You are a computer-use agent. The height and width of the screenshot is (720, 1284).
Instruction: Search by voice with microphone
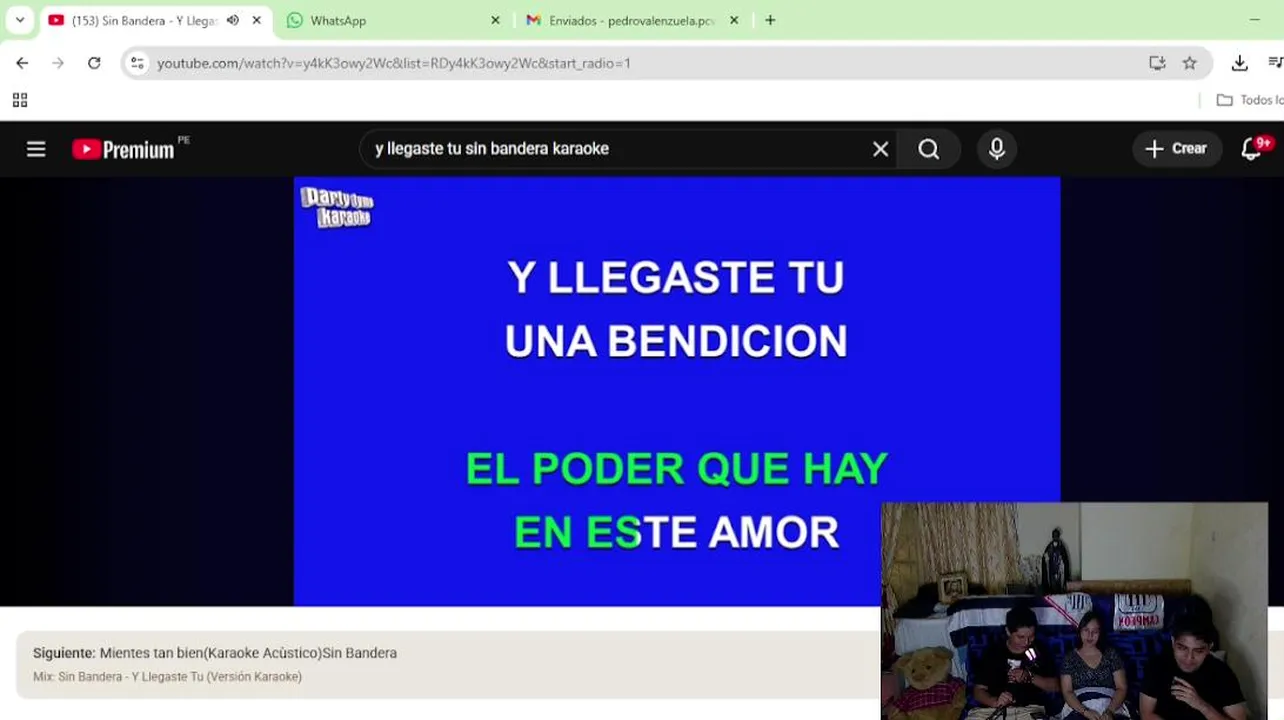coord(997,149)
